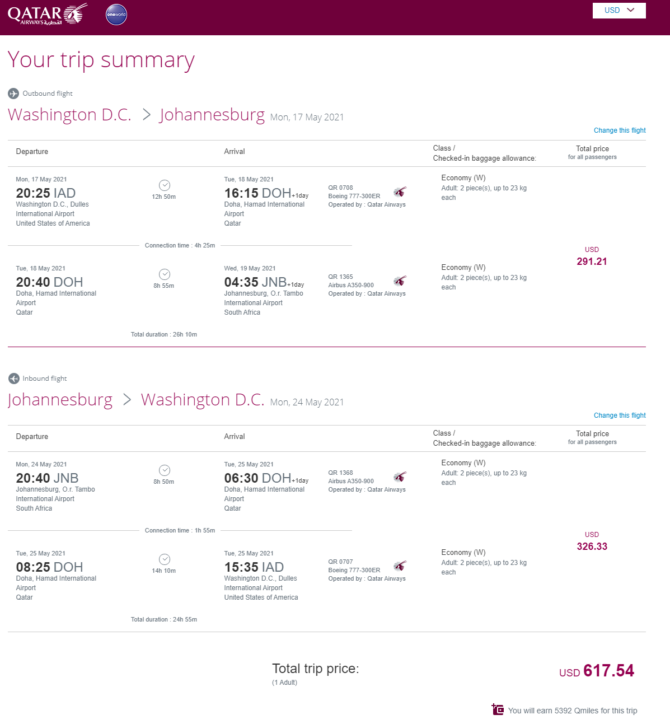Click the oneworld alliance badge
This screenshot has width=670, height=724.
coord(116,14)
